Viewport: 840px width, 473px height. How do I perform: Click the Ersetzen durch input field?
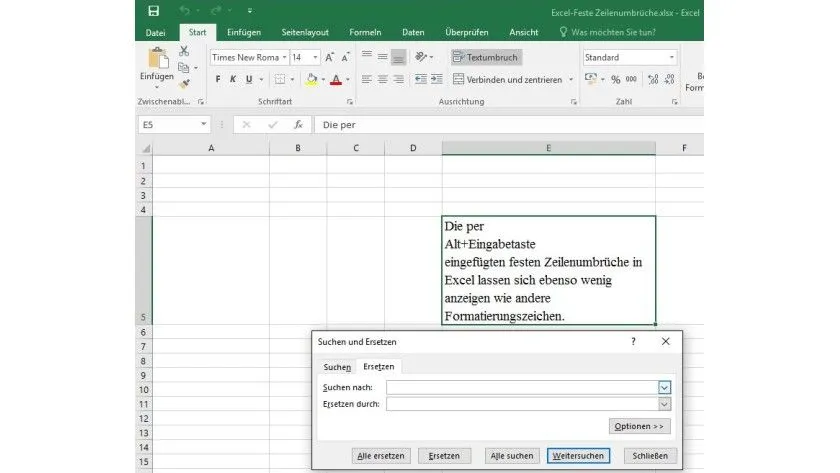522,404
